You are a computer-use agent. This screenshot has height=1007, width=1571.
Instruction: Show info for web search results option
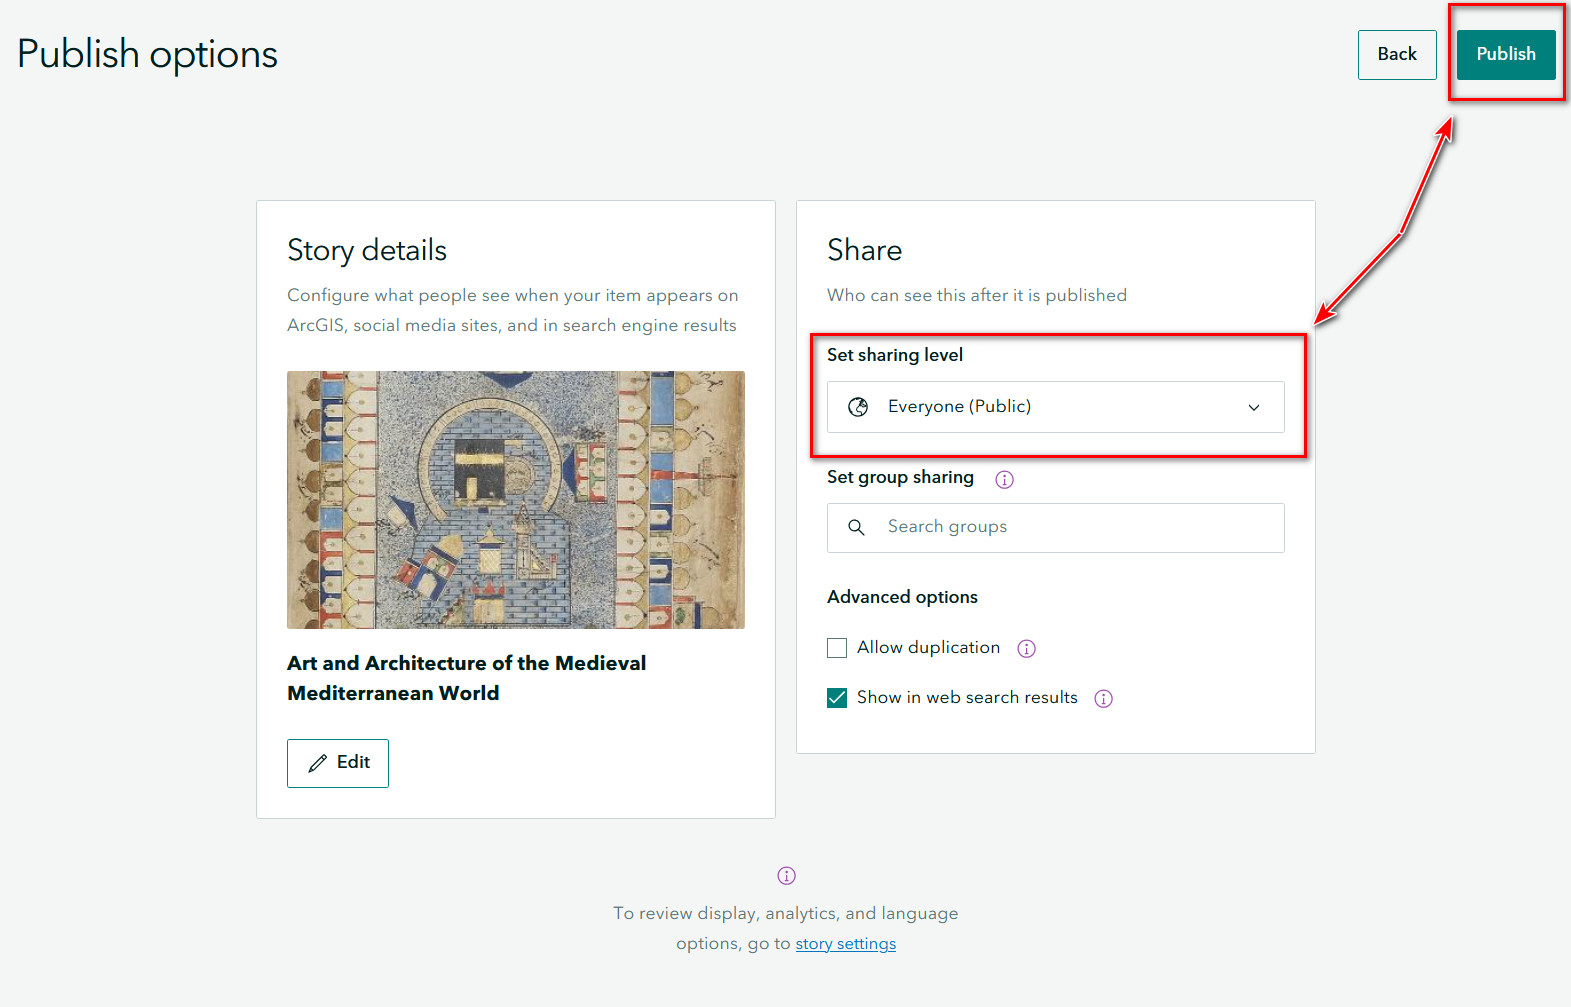coord(1104,698)
